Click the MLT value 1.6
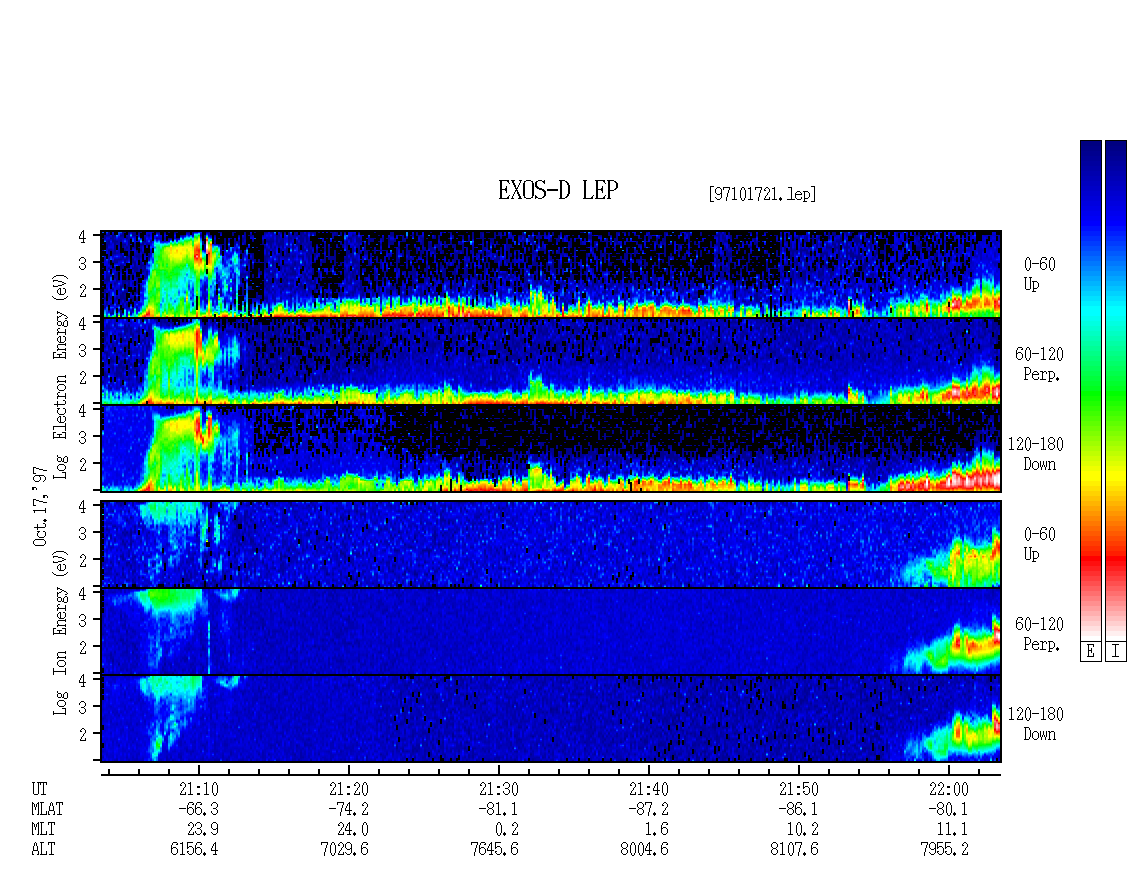This screenshot has width=1130, height=875. pyautogui.click(x=655, y=830)
